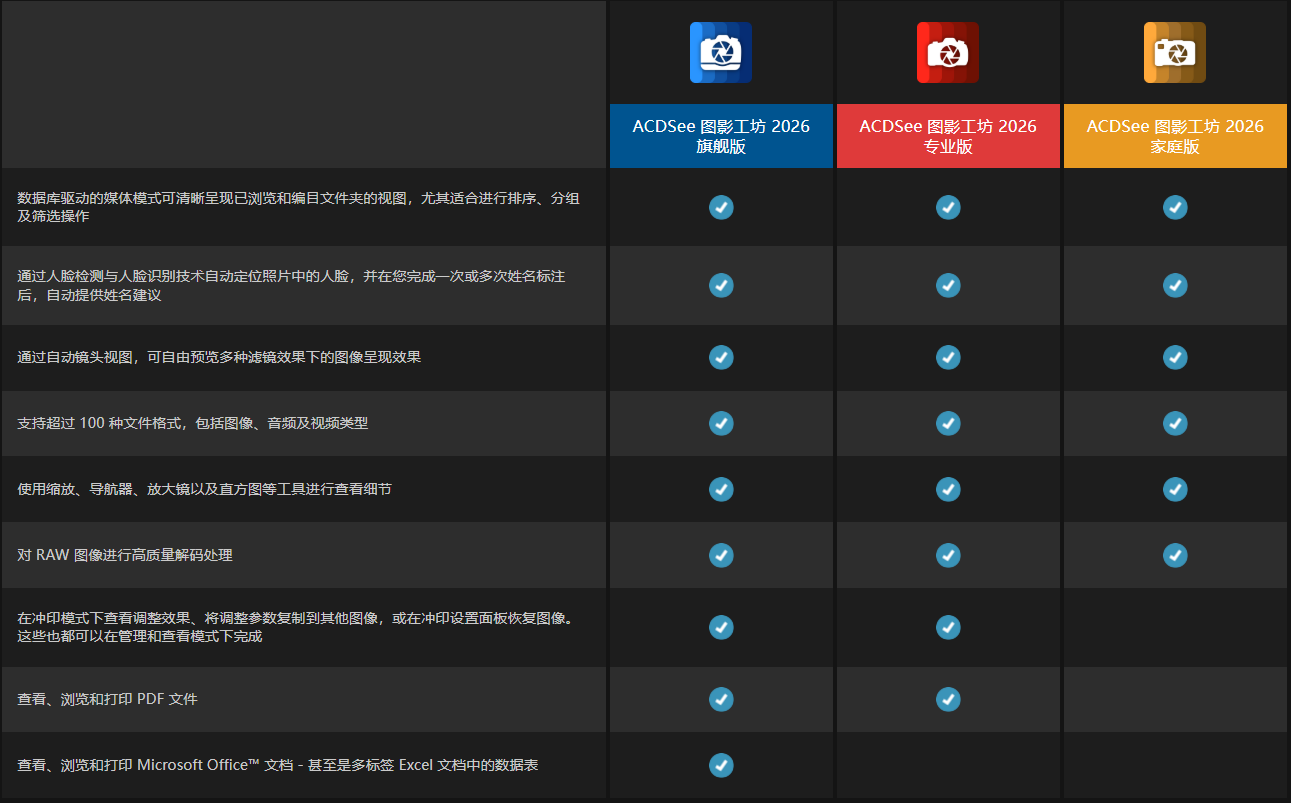Click 旗舰版 checkmark for Microsoft Office documents row
1291x803 pixels.
721,765
